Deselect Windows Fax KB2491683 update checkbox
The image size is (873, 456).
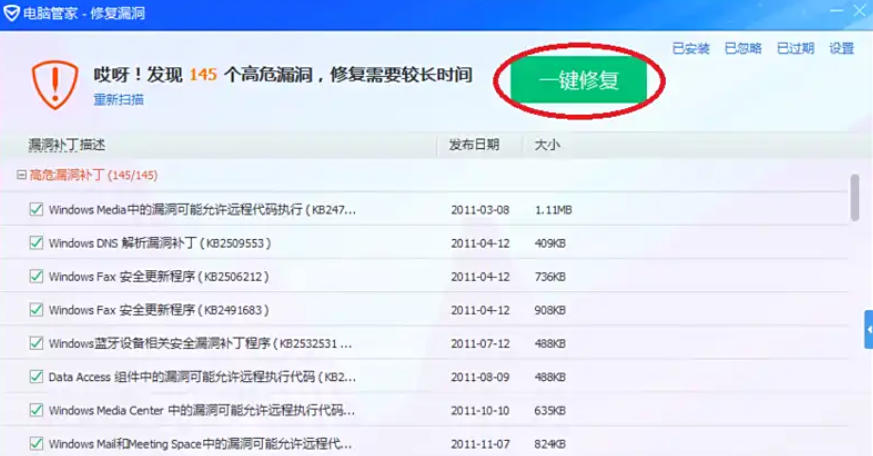(37, 310)
